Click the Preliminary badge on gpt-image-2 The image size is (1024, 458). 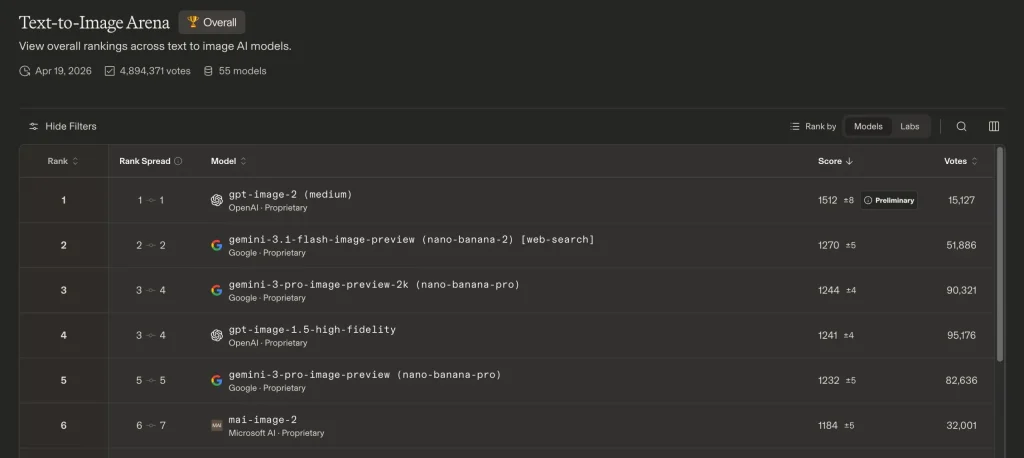coord(888,200)
